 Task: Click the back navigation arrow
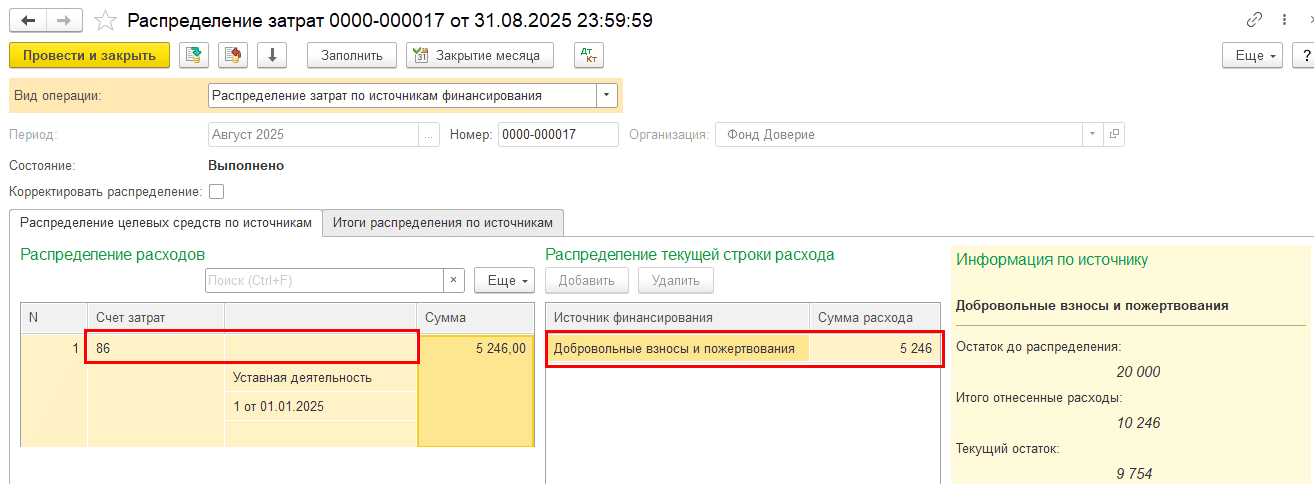[28, 20]
